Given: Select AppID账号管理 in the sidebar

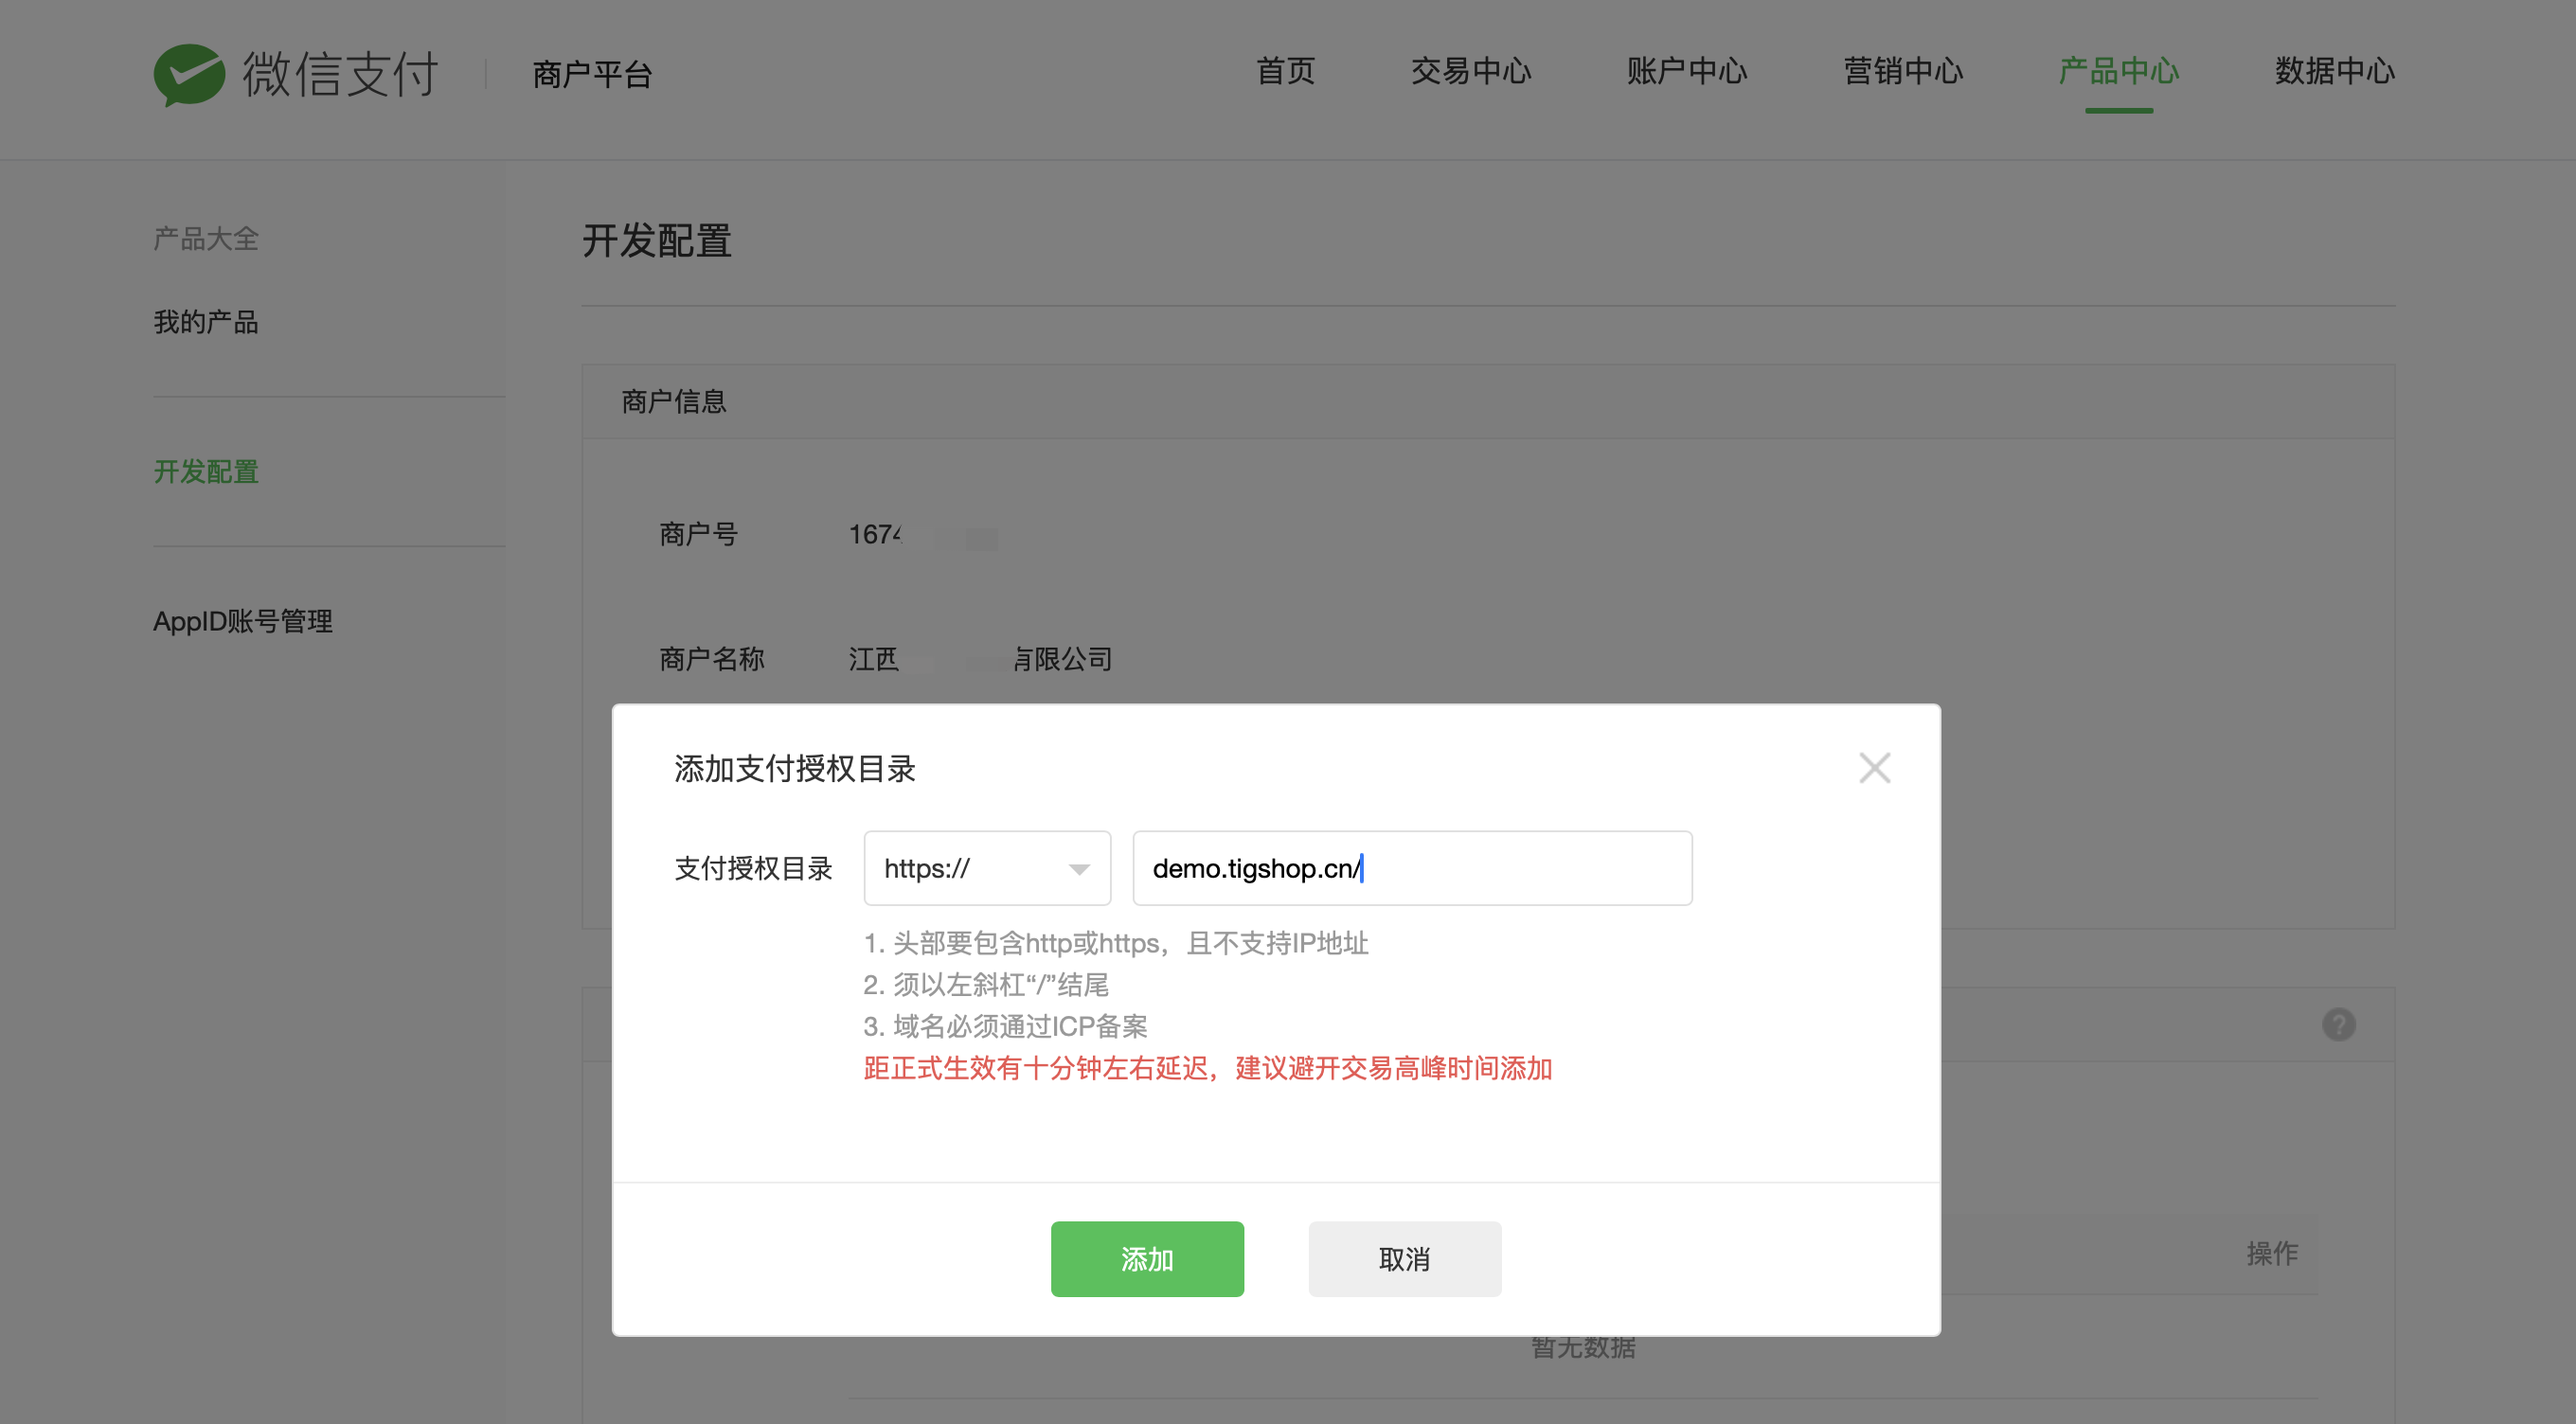Looking at the screenshot, I should coord(243,622).
